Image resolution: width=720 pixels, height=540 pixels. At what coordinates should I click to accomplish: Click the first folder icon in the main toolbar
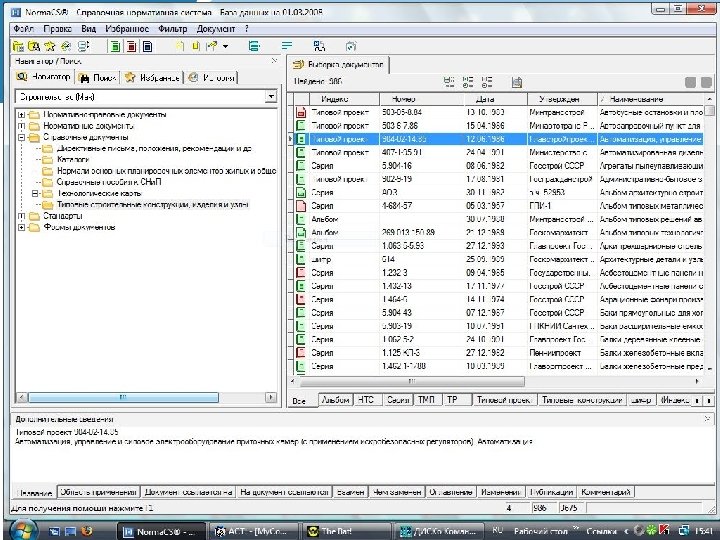pos(18,46)
